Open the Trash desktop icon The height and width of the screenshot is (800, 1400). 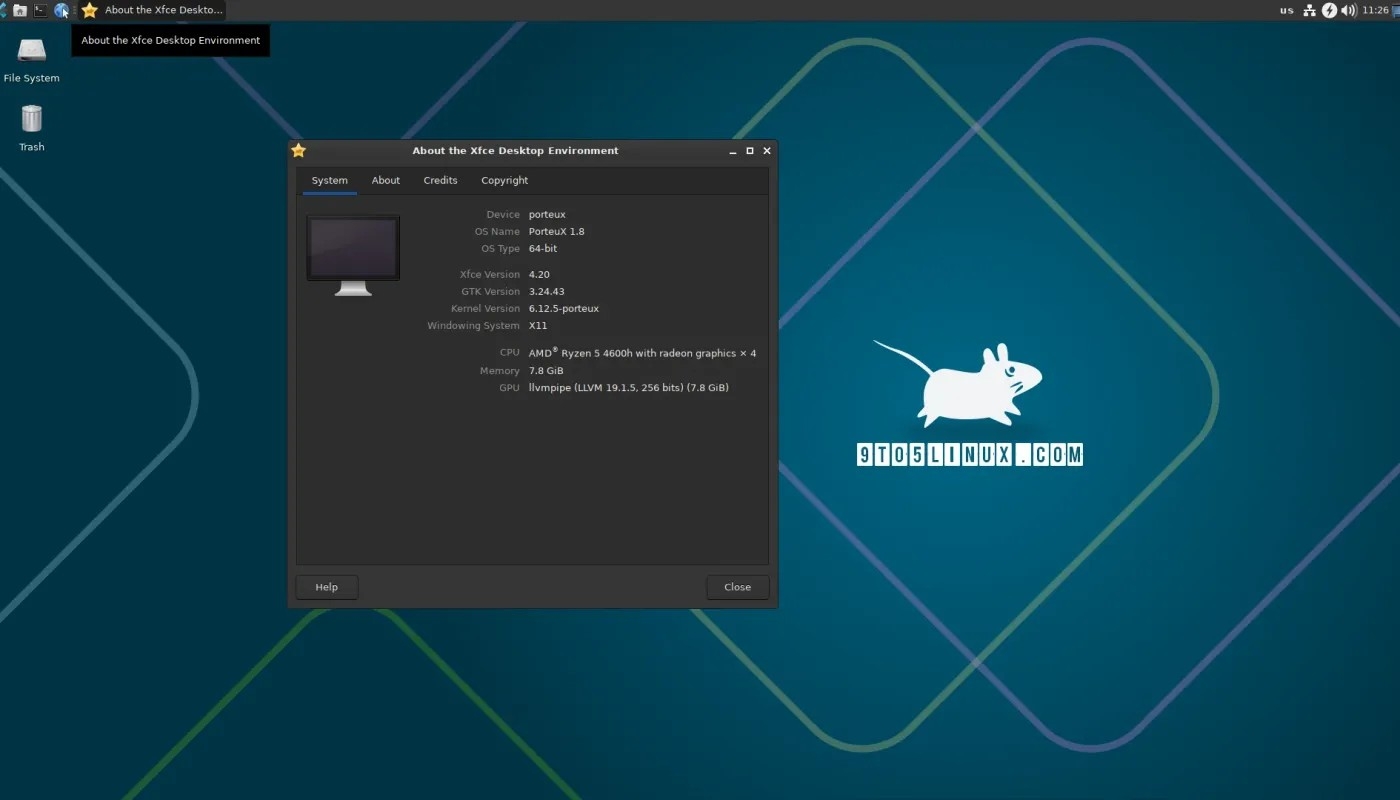[31, 120]
